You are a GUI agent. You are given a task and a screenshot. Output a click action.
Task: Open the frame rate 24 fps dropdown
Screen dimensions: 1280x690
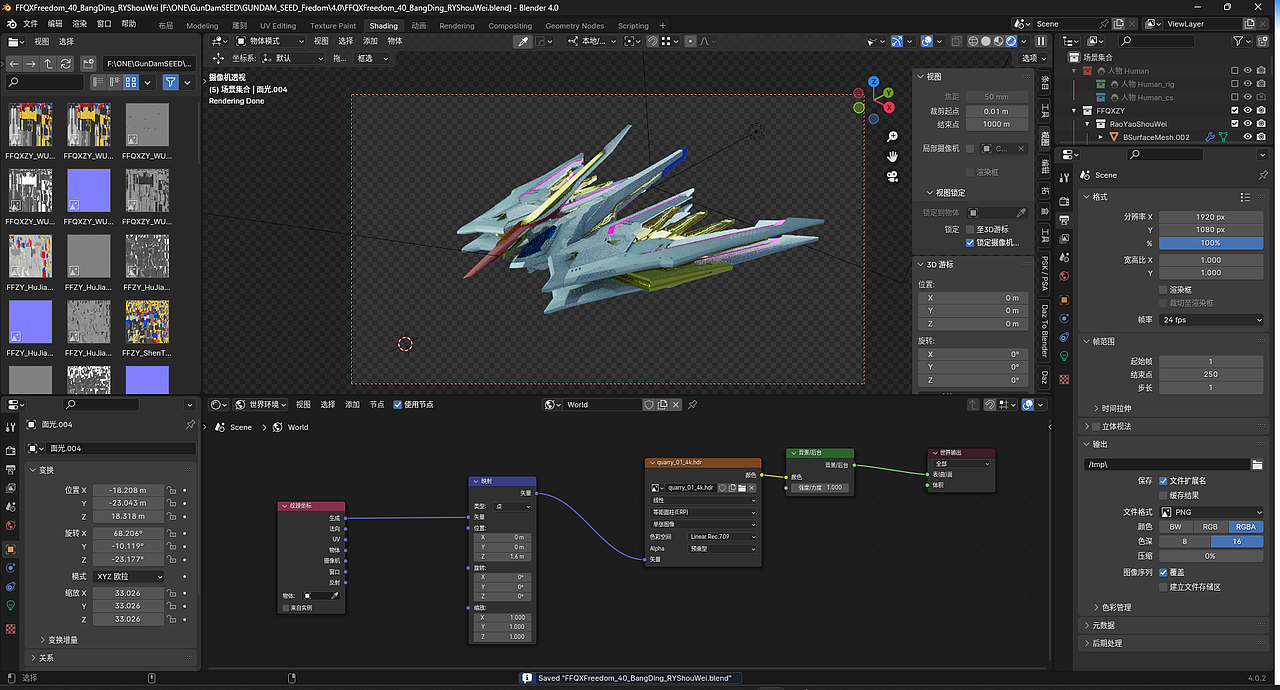click(x=1213, y=320)
